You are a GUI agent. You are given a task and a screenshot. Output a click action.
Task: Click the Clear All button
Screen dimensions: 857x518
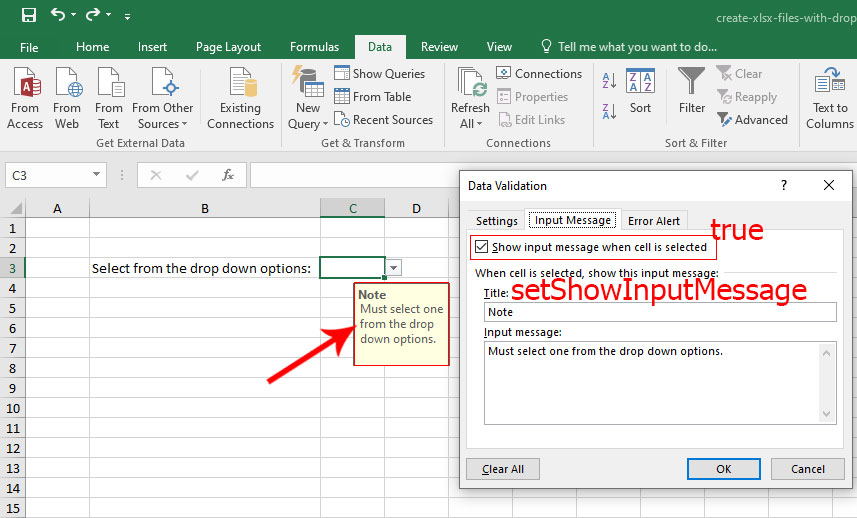503,469
